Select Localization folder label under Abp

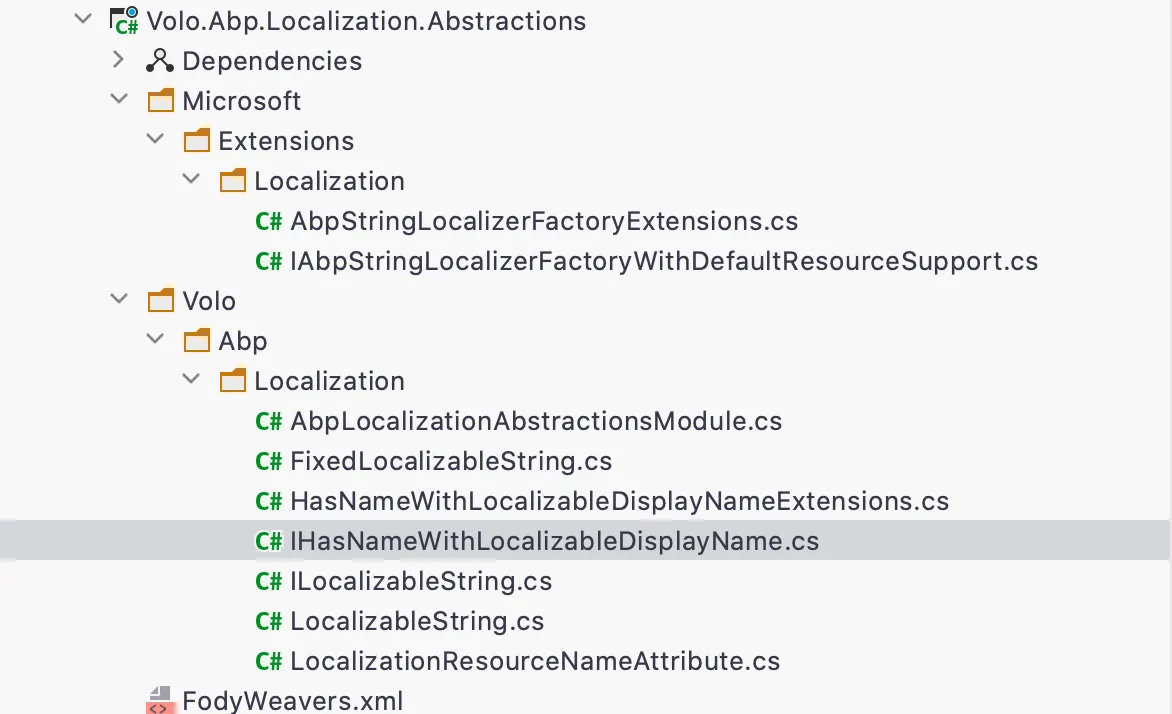(x=330, y=381)
